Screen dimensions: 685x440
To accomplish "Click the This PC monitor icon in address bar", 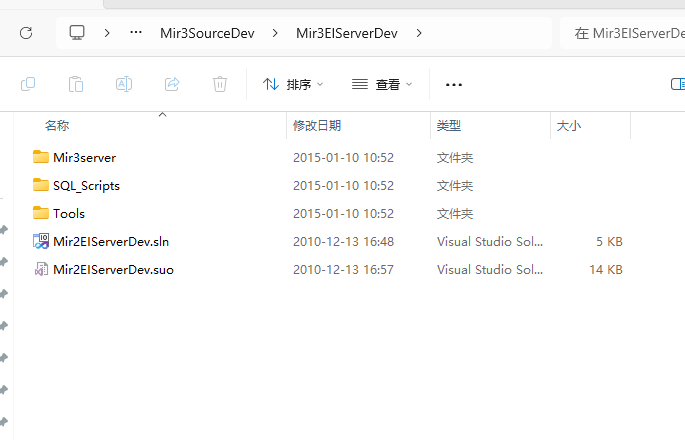I will [77, 33].
